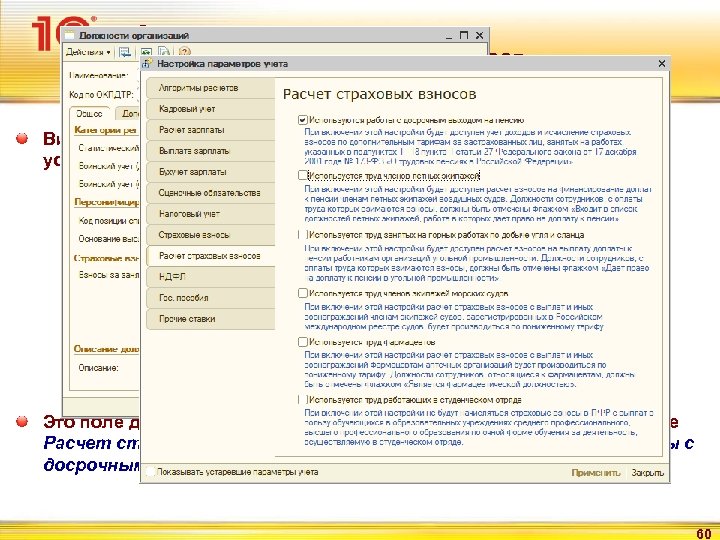
Task: Minimize the Должности организаций window
Action: pyautogui.click(x=449, y=36)
